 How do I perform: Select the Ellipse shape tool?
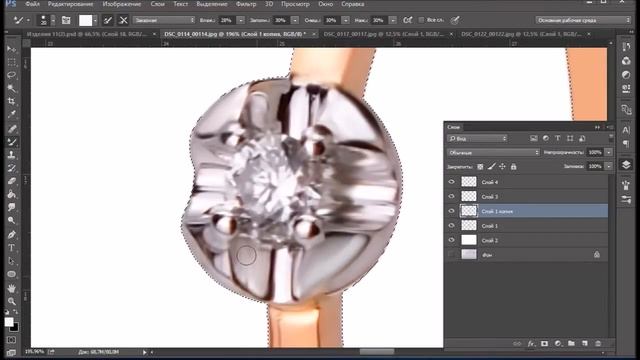click(11, 274)
